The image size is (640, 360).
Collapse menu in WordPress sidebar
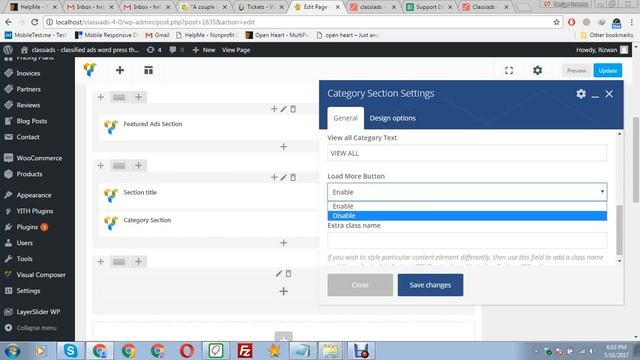point(37,328)
